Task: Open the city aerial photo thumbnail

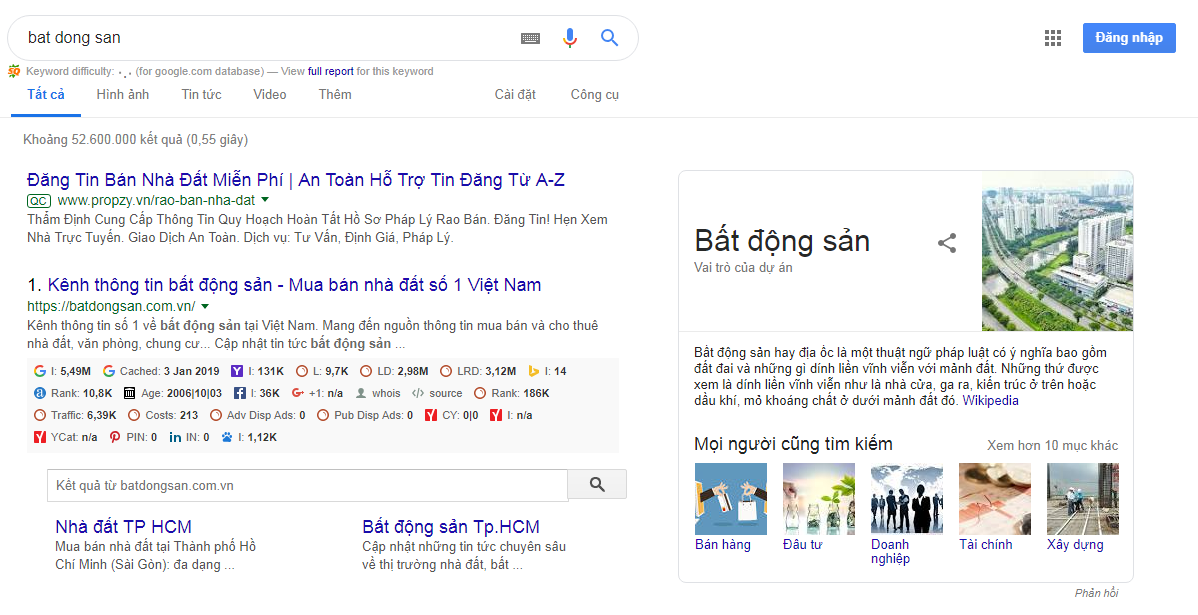Action: pos(1057,251)
